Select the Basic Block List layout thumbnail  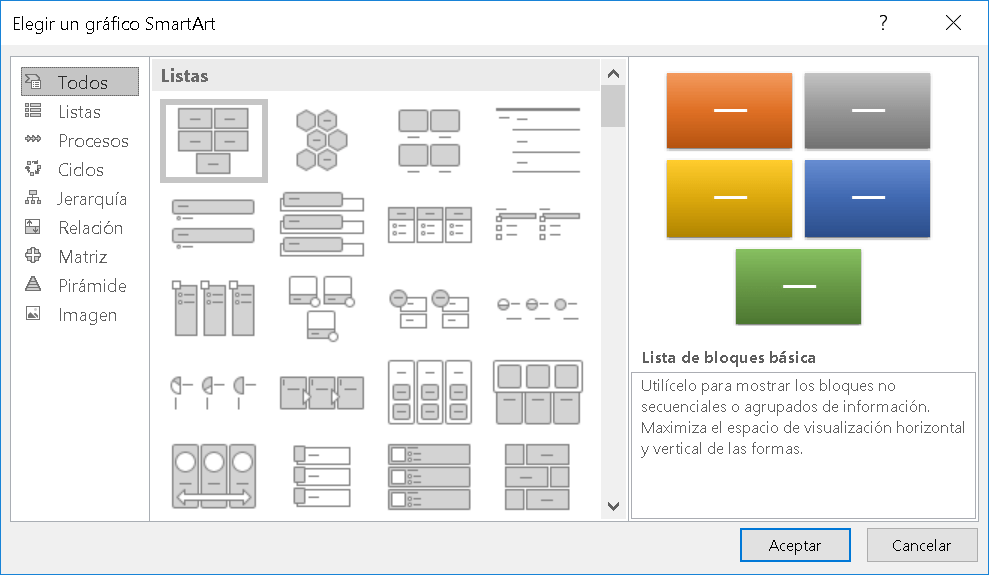pos(214,141)
